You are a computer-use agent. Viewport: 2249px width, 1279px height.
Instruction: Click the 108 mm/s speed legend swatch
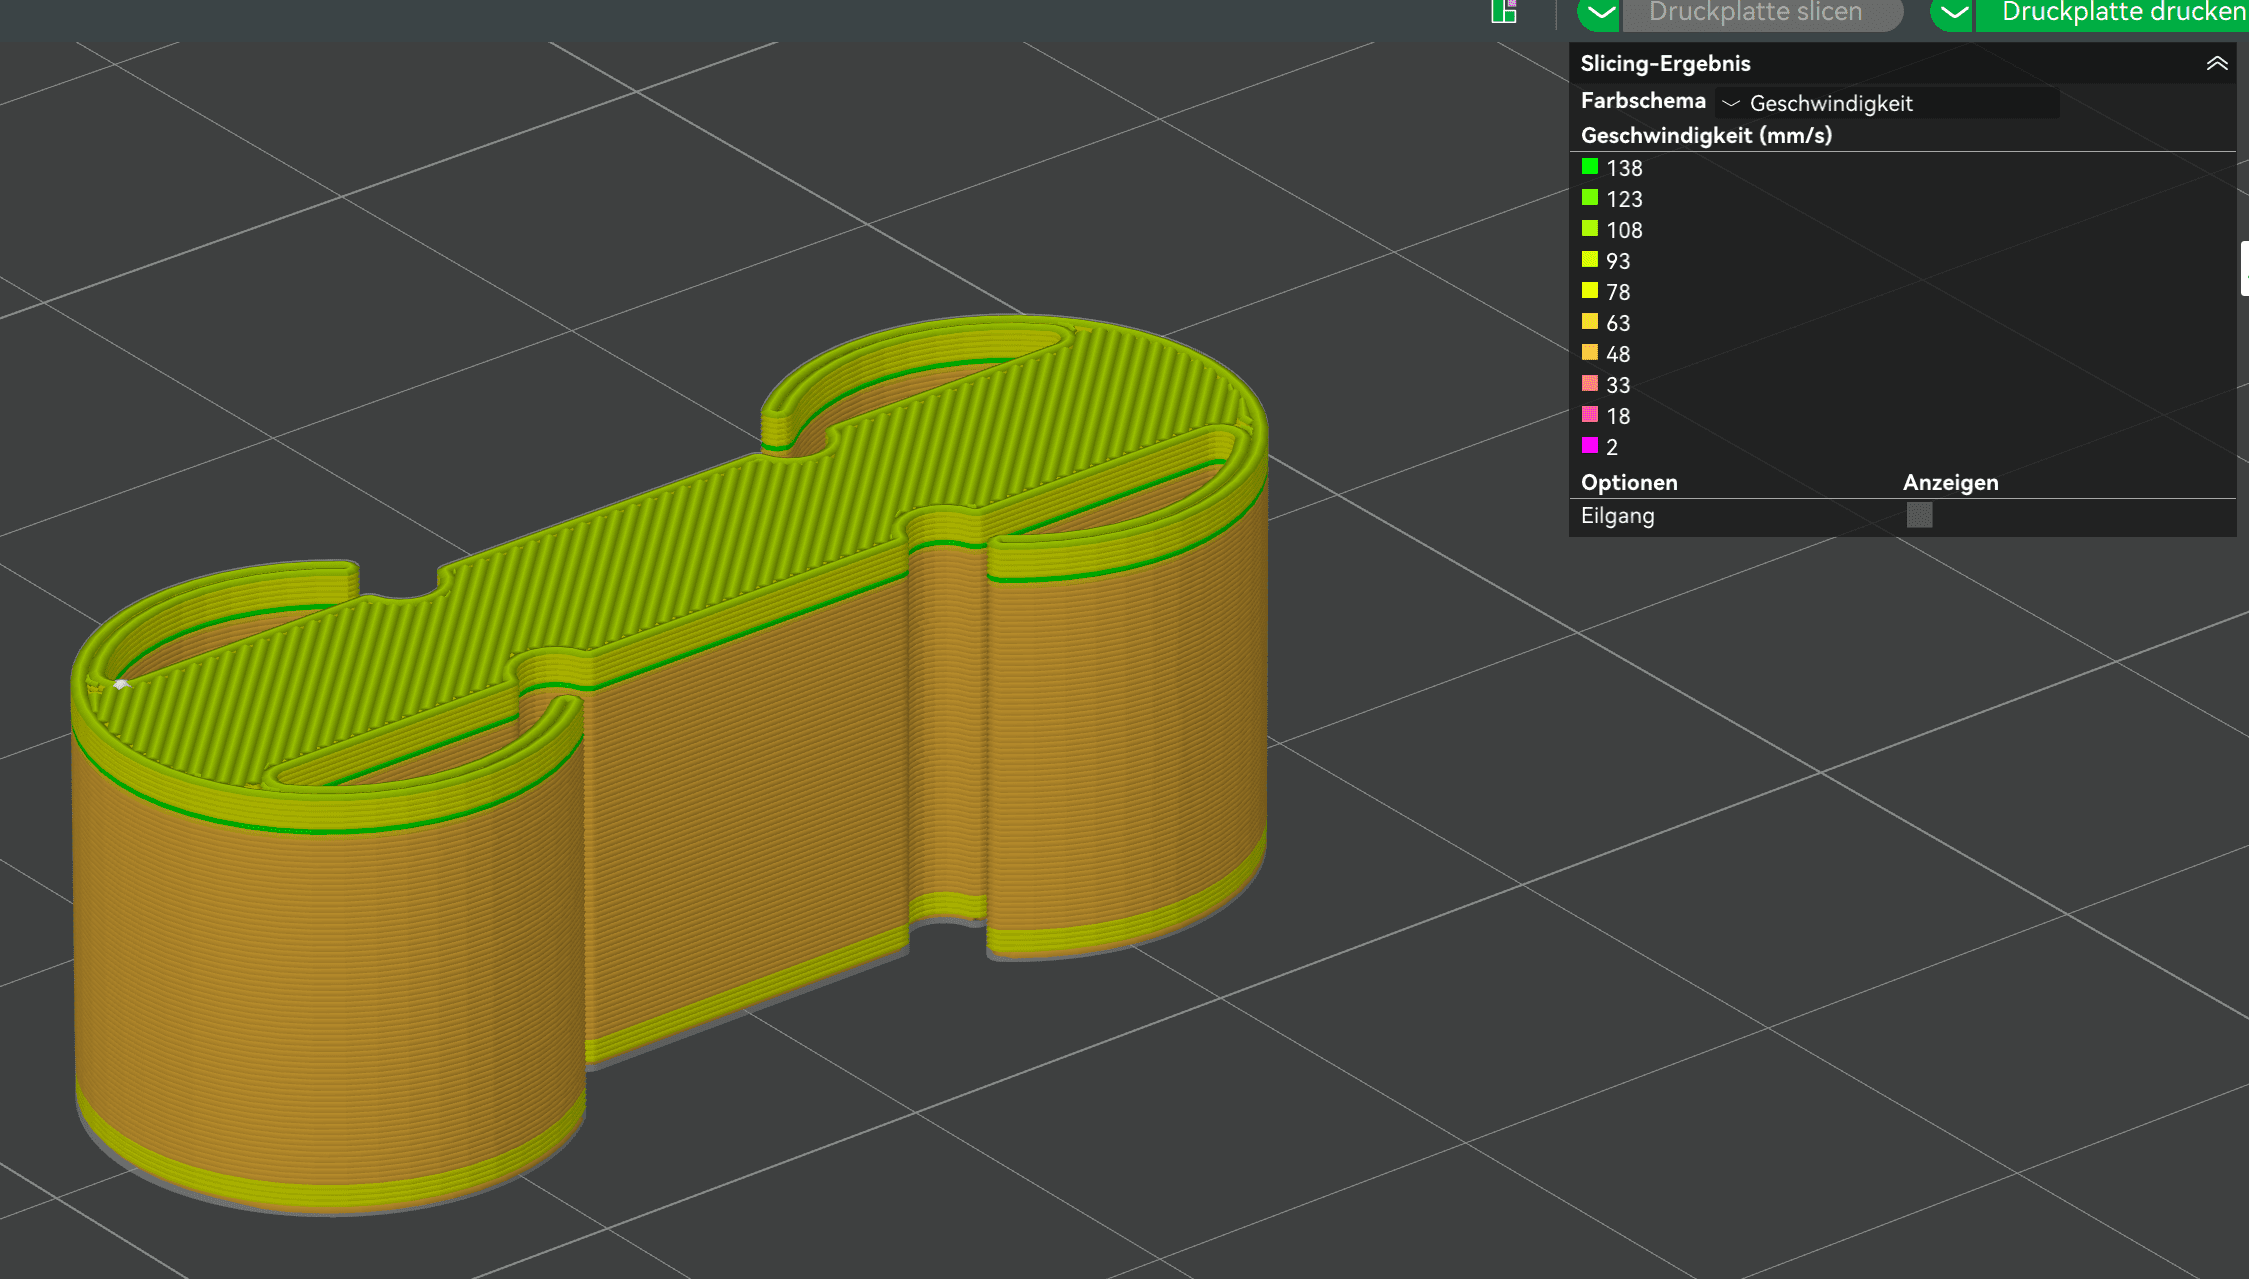pyautogui.click(x=1590, y=229)
